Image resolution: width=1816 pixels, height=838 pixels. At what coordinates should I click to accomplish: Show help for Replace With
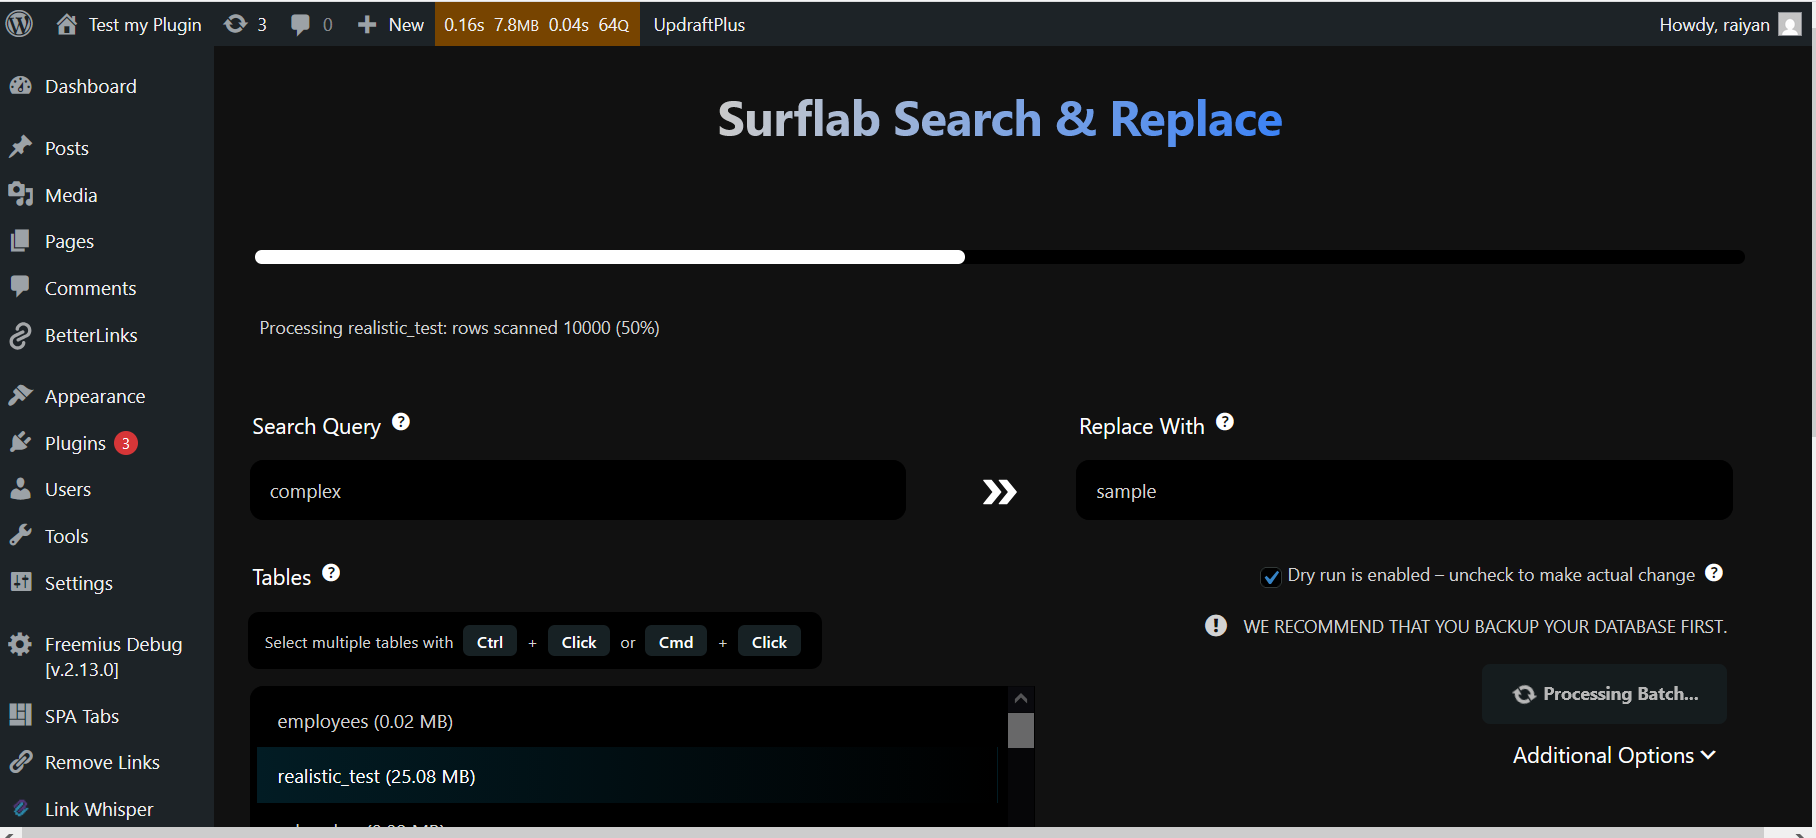click(x=1225, y=422)
